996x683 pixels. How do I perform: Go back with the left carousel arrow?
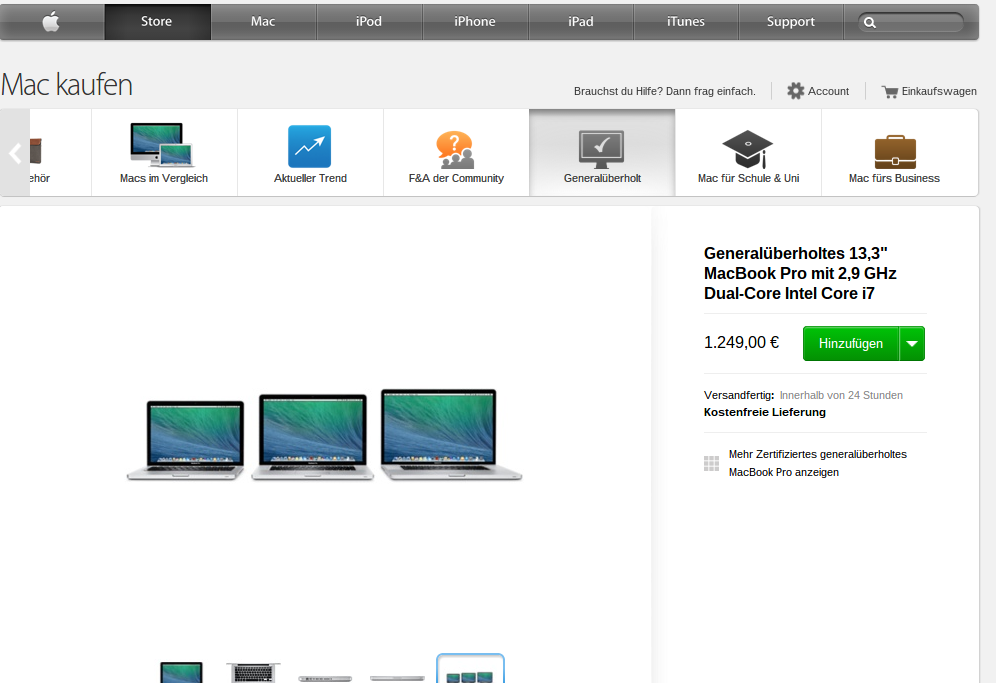(15, 152)
